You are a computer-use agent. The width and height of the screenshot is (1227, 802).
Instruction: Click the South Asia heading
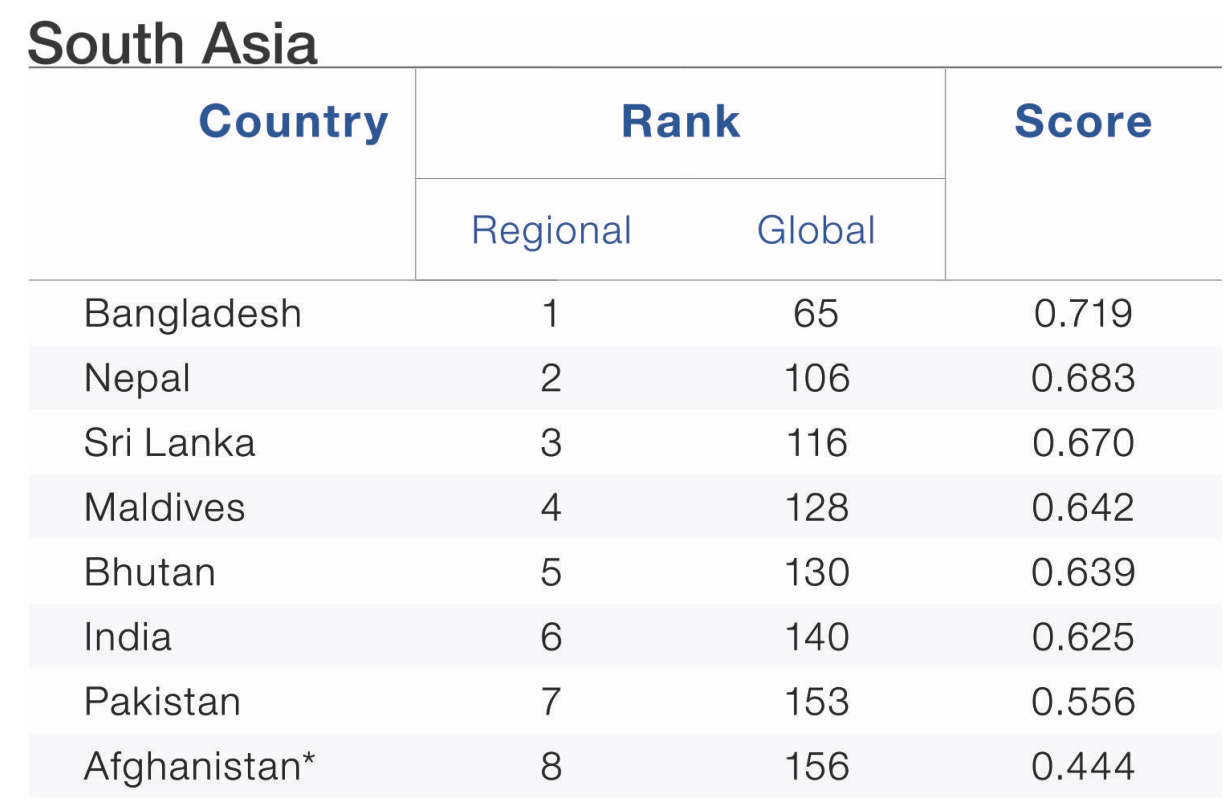click(x=172, y=43)
